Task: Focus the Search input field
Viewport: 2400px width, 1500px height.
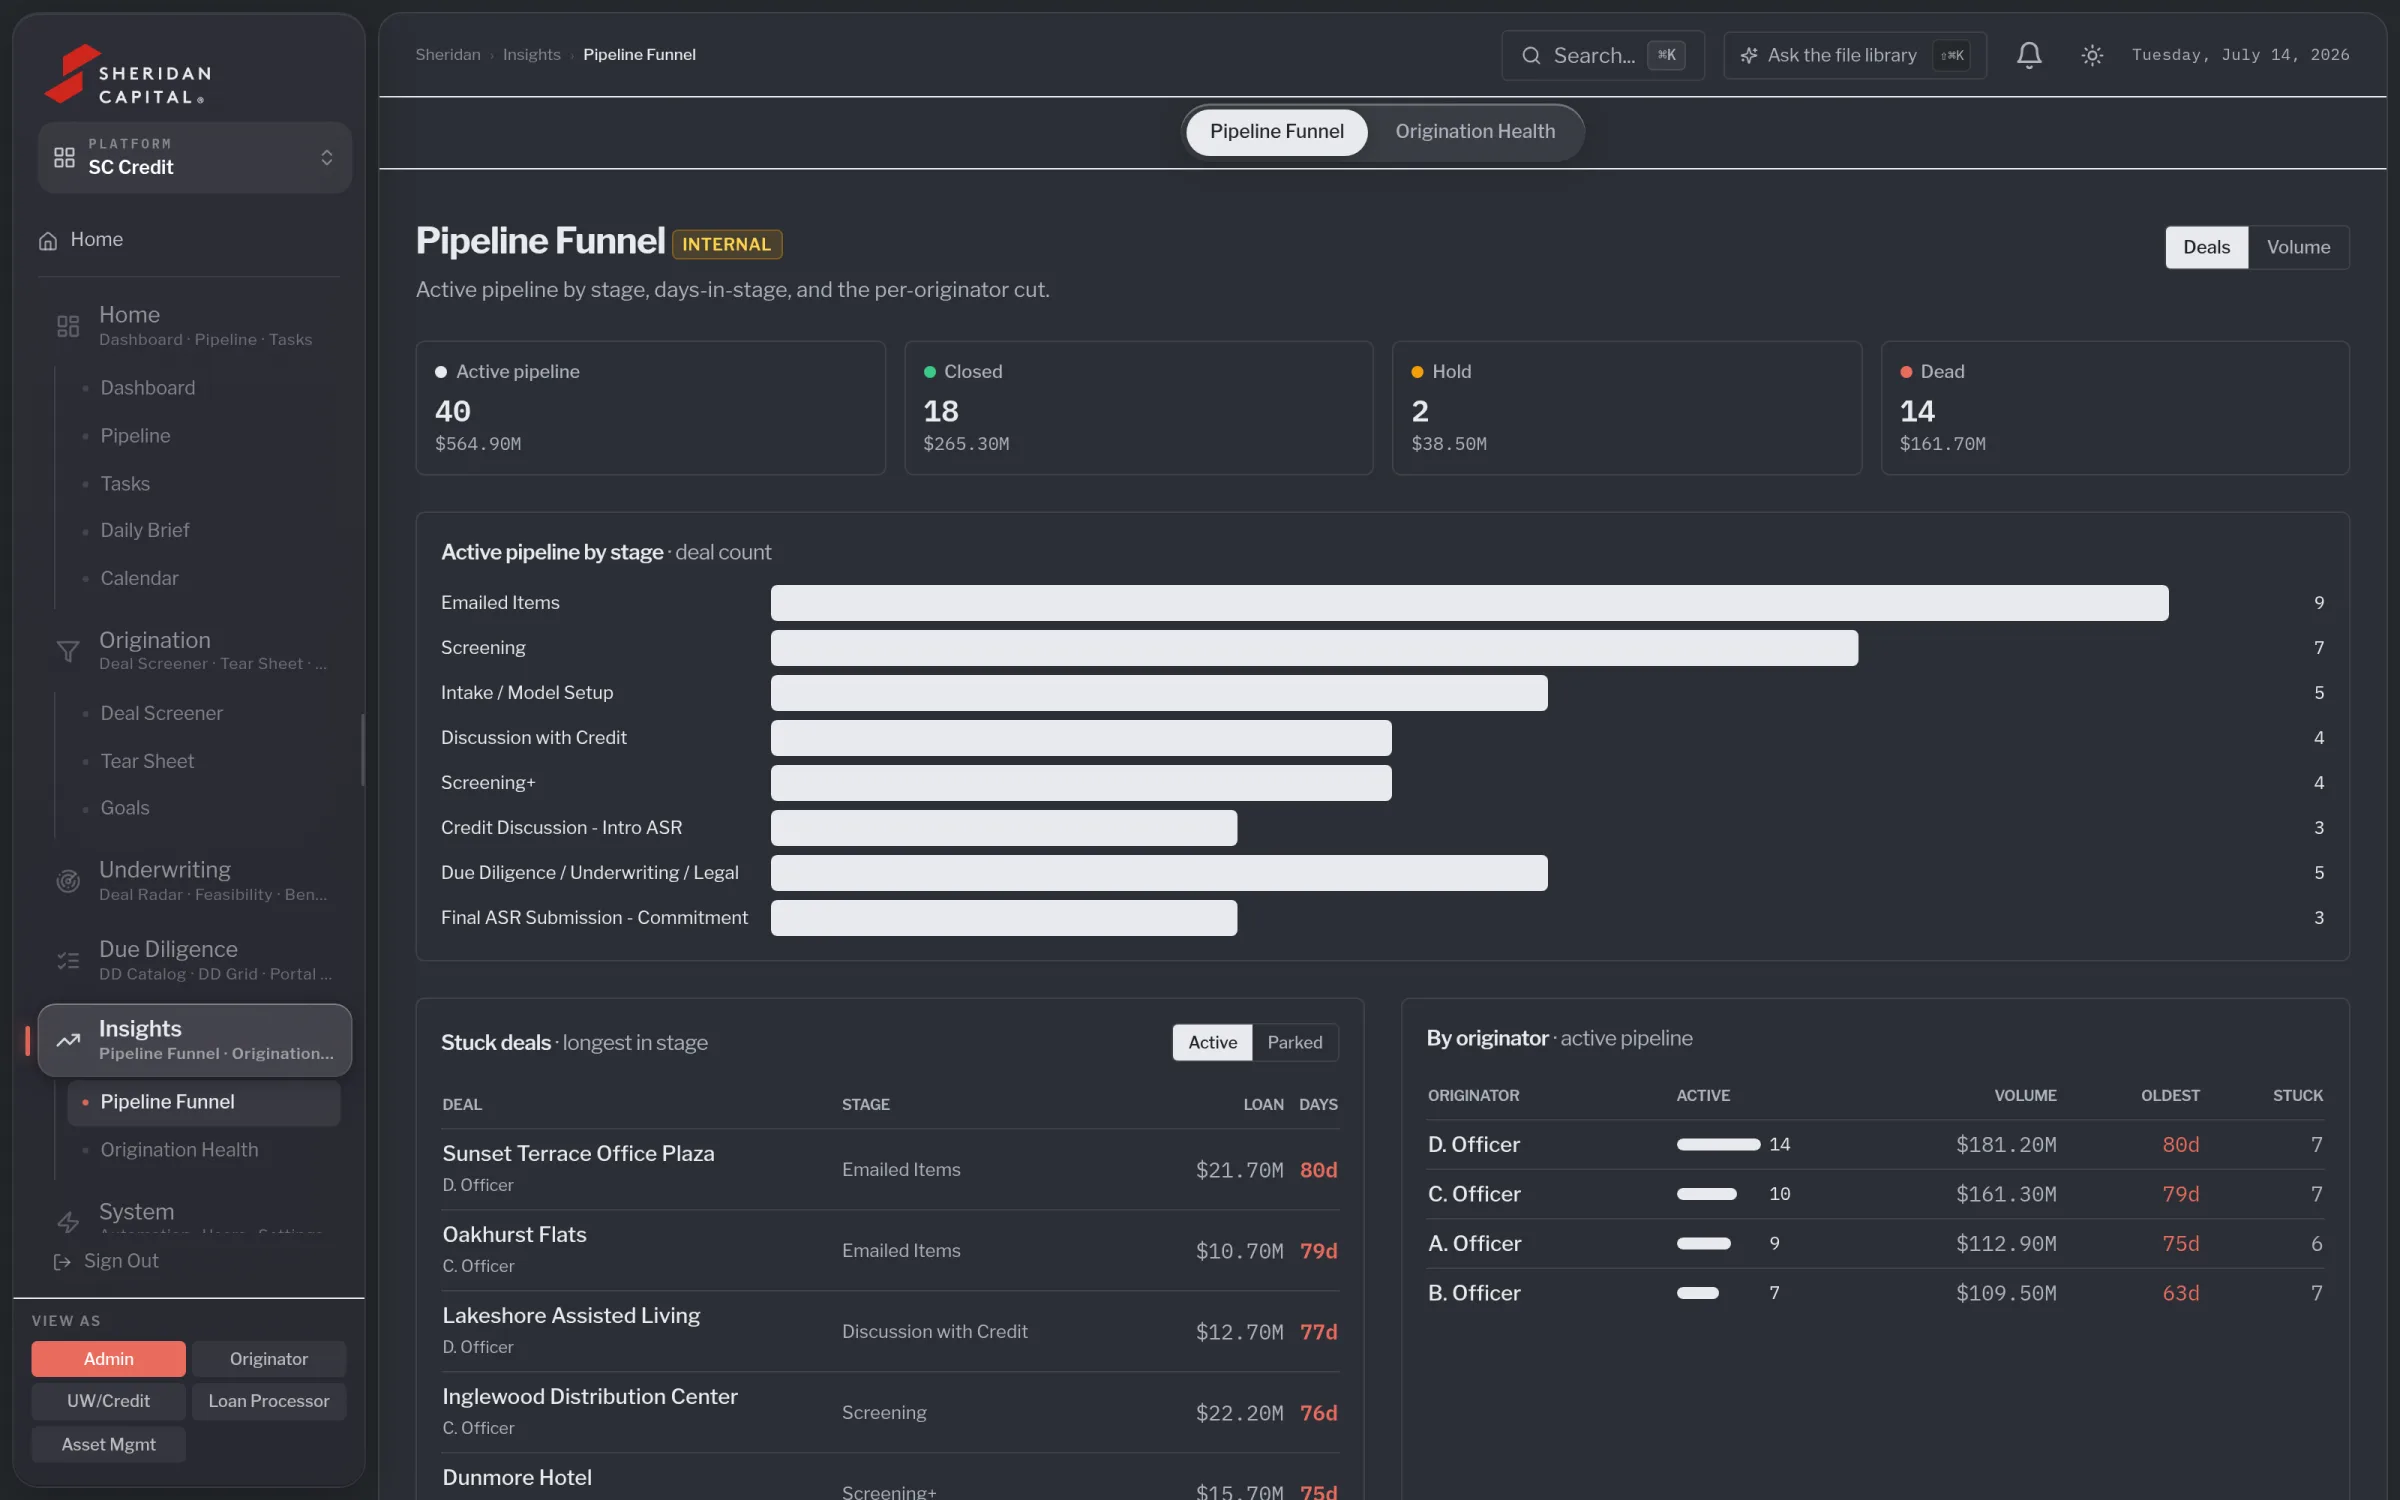Action: pyautogui.click(x=1602, y=55)
